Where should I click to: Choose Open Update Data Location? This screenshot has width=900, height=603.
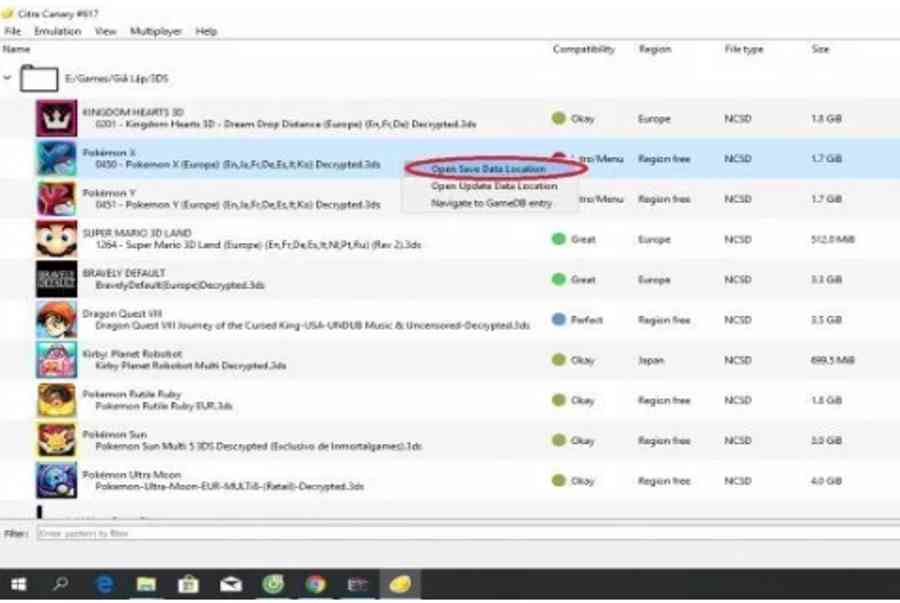494,186
